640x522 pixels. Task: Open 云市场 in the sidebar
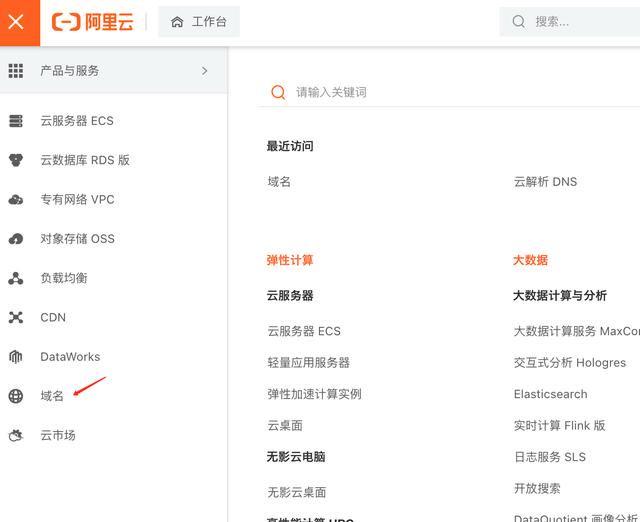(58, 435)
